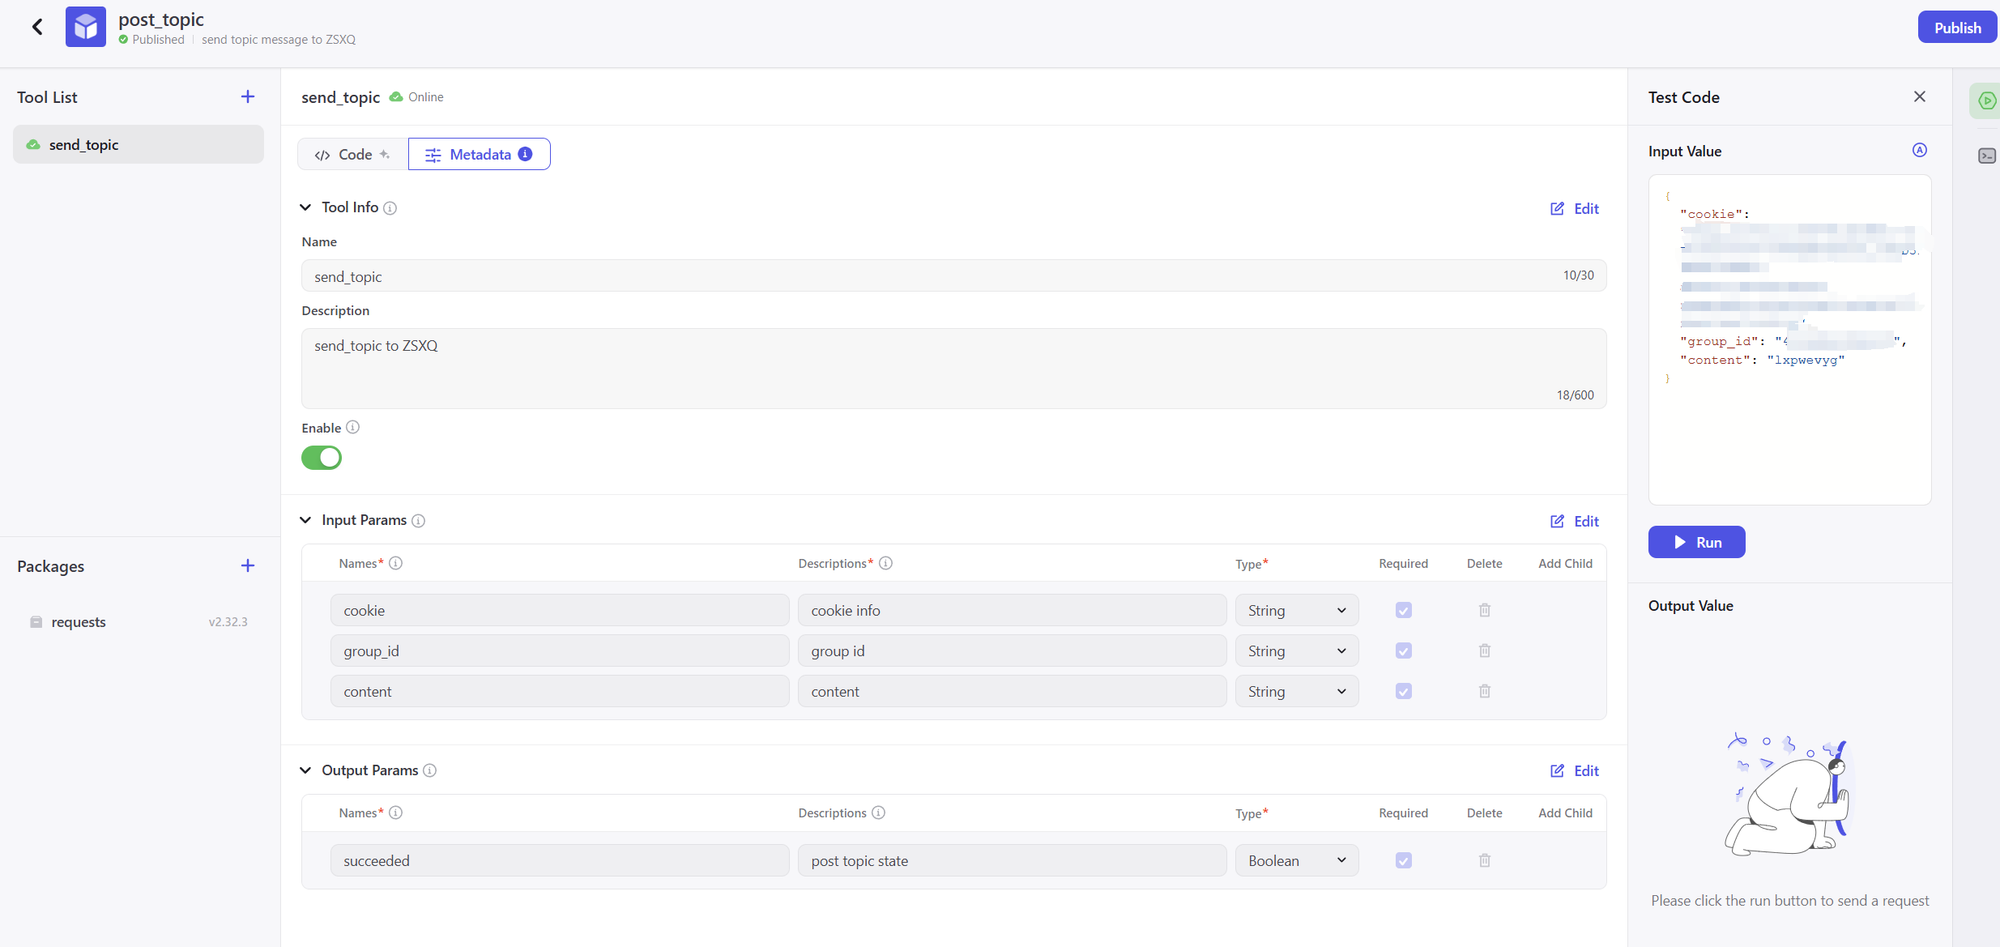Add a new tool to Tool List
Viewport: 2000px width, 947px height.
[248, 97]
